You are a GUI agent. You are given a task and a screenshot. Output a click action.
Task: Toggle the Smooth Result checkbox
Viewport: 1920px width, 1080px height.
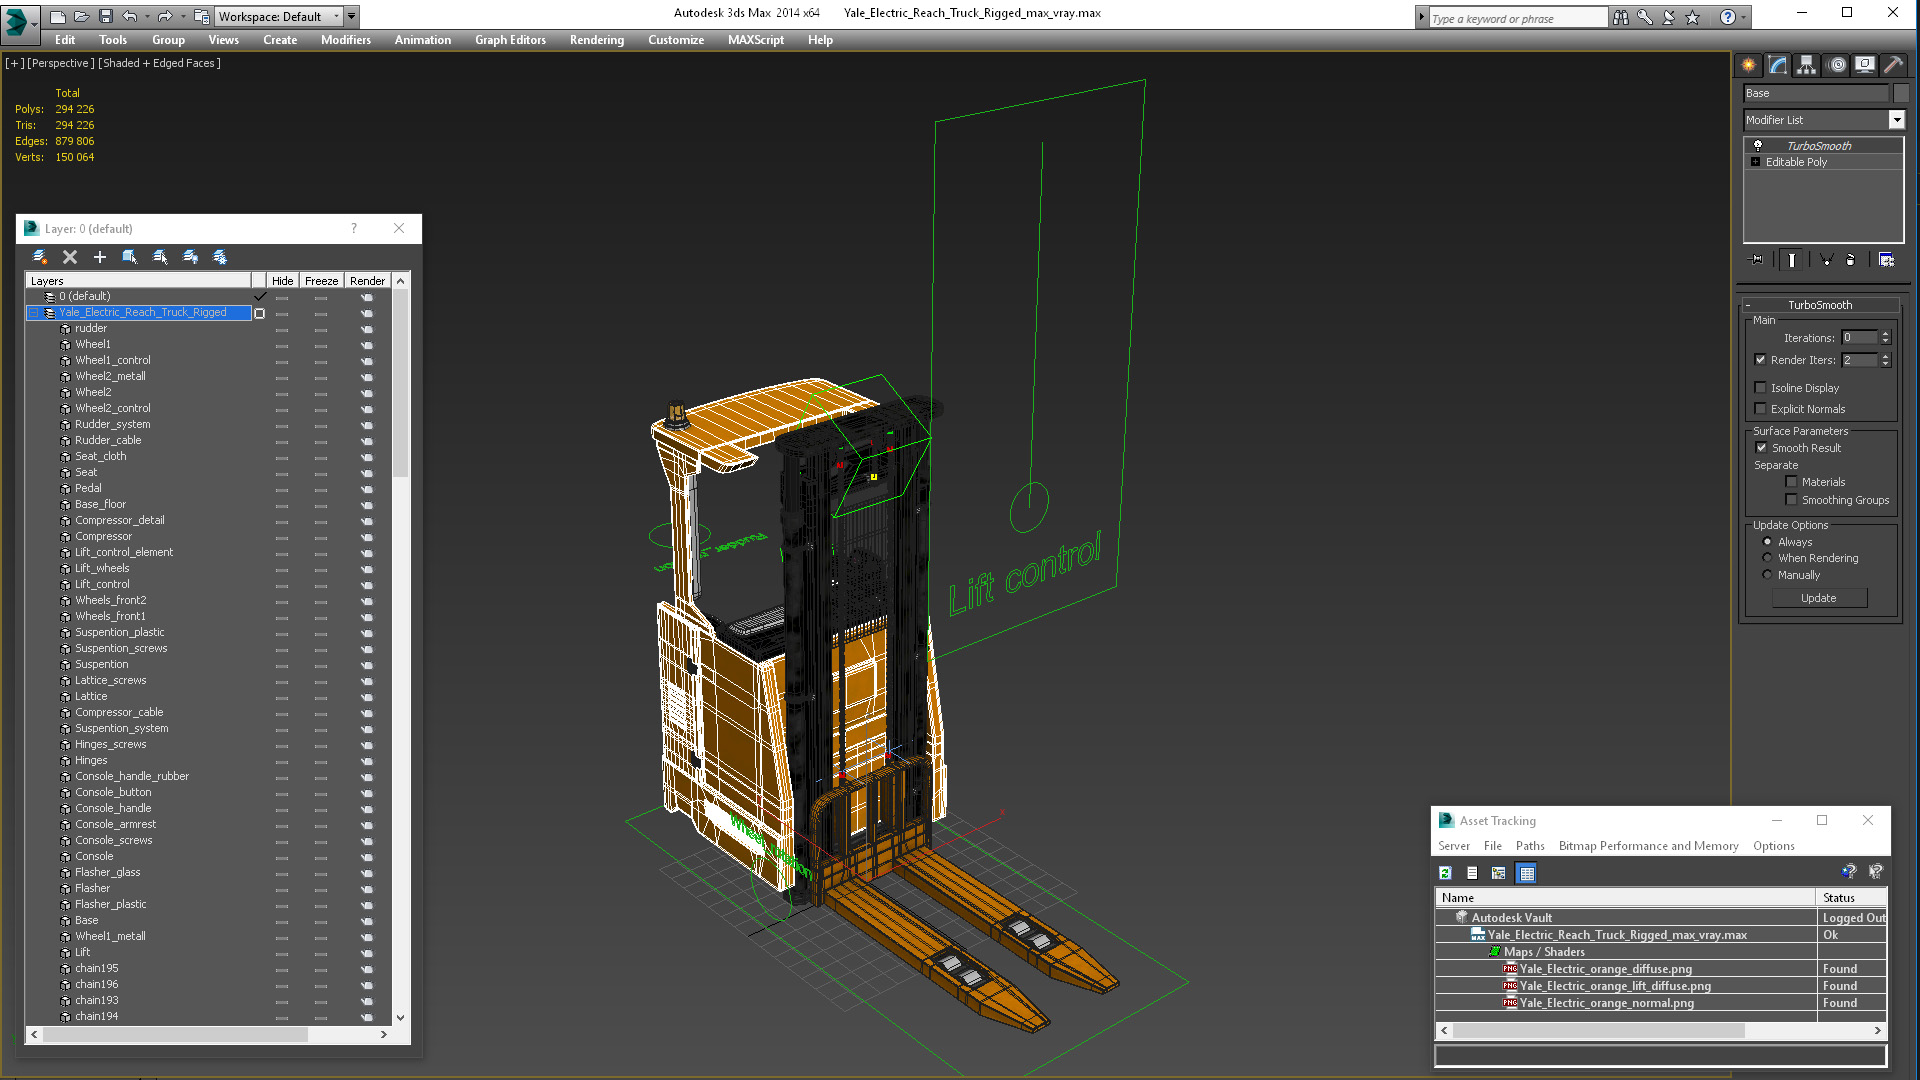click(1761, 448)
